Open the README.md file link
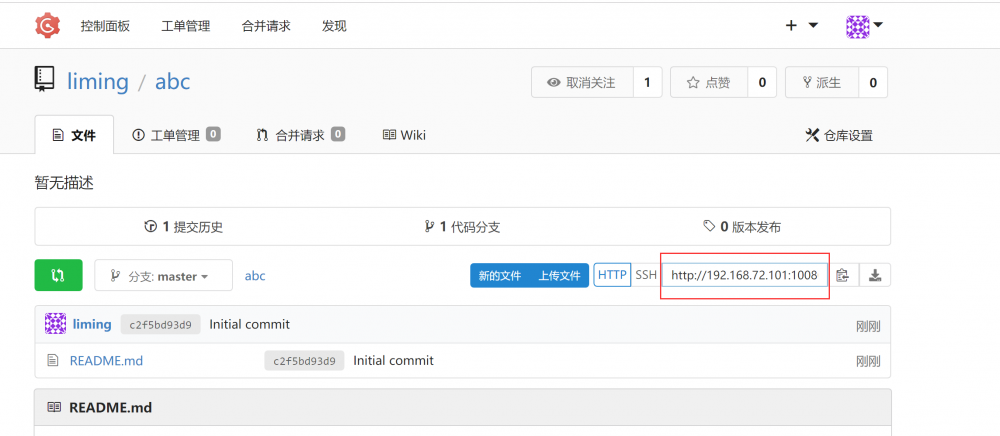Image resolution: width=1000 pixels, height=436 pixels. point(107,361)
